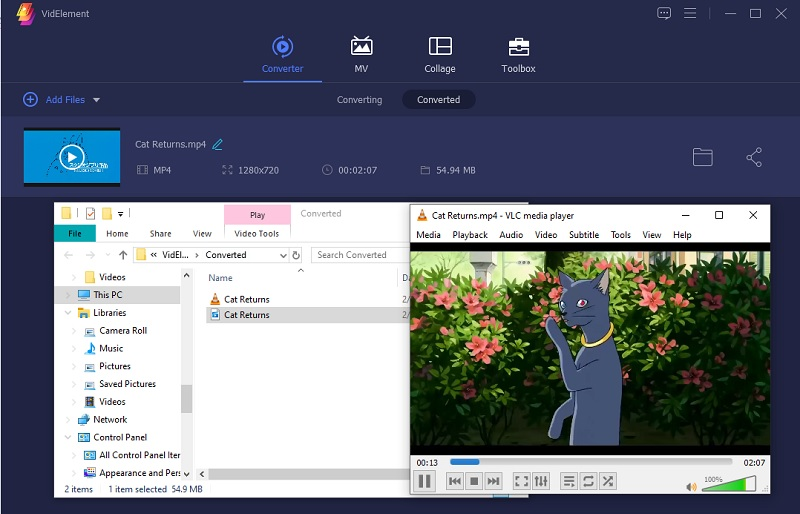Open the VLC Tools menu

tap(620, 235)
